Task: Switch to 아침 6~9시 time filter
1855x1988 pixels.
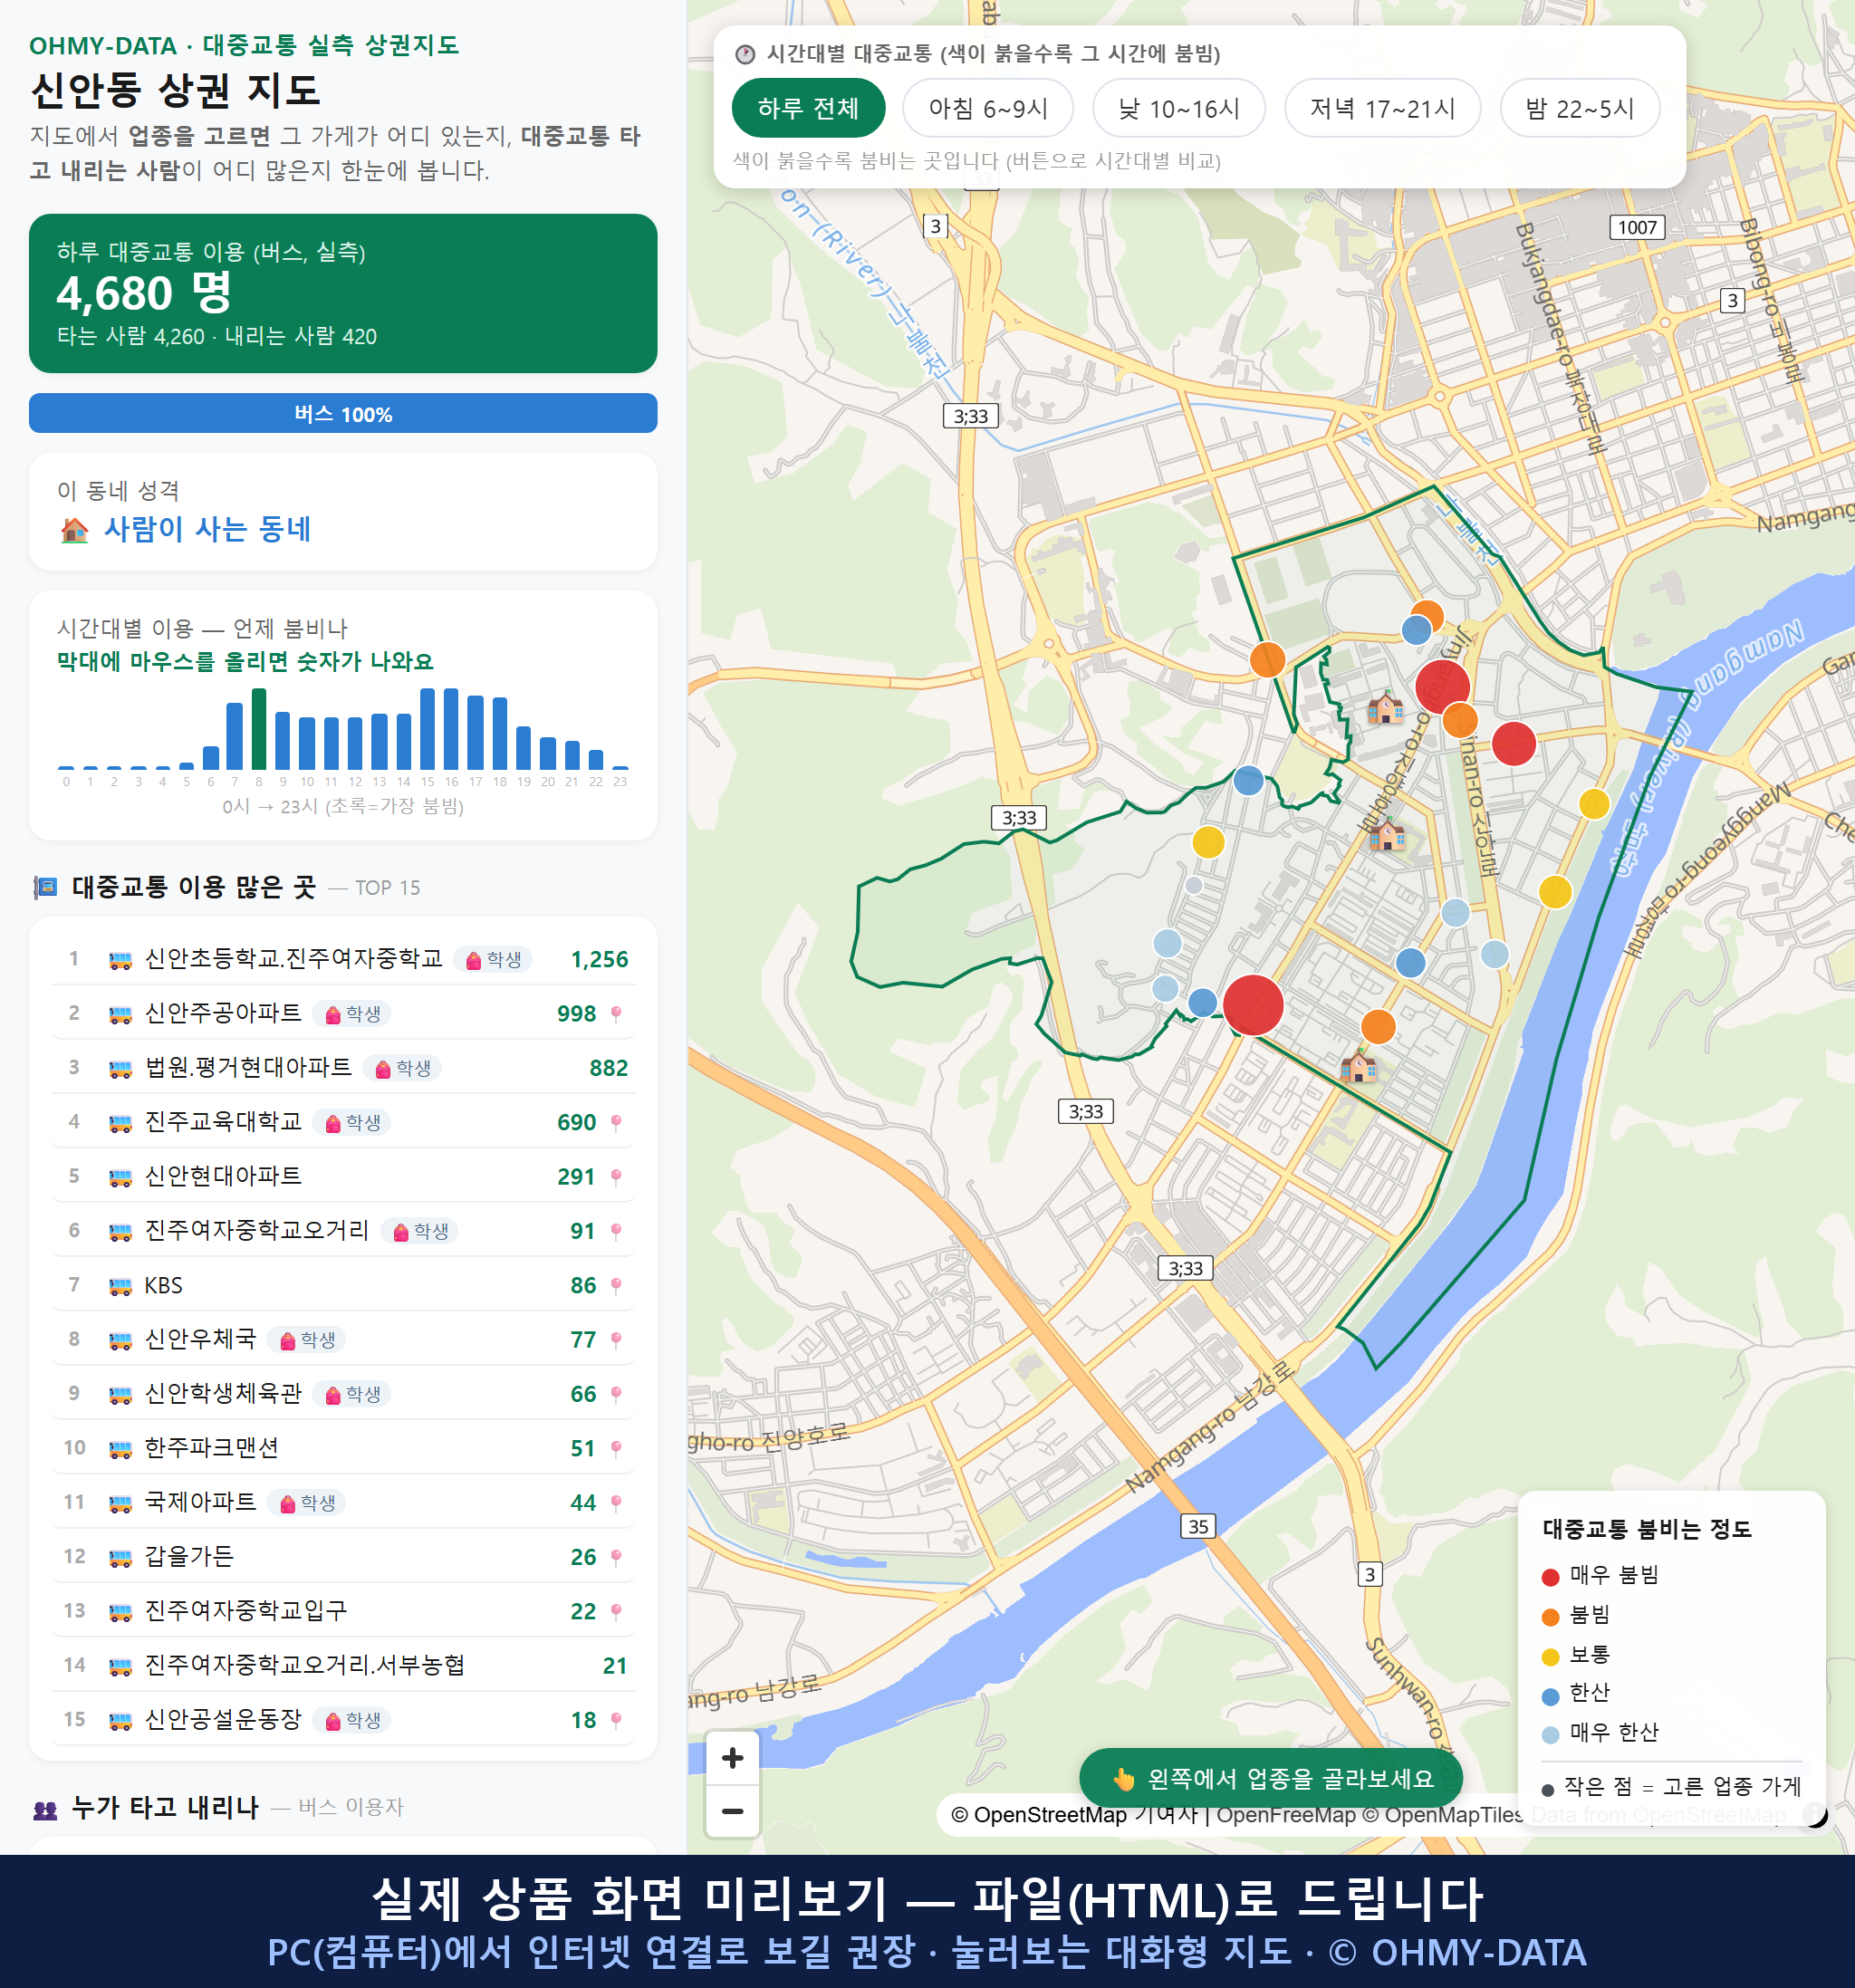Action: point(987,108)
